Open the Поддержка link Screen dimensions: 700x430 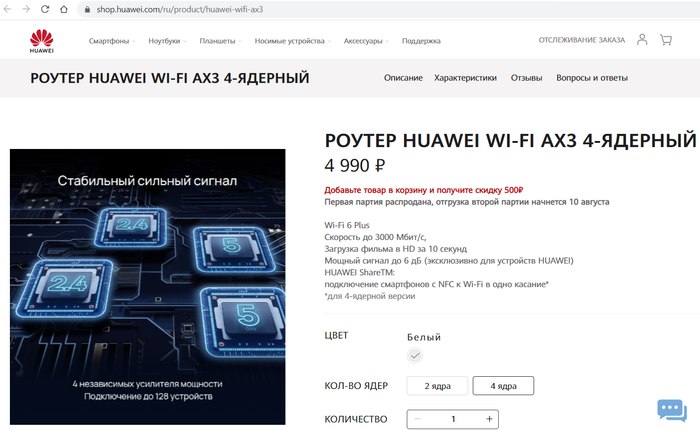click(421, 41)
